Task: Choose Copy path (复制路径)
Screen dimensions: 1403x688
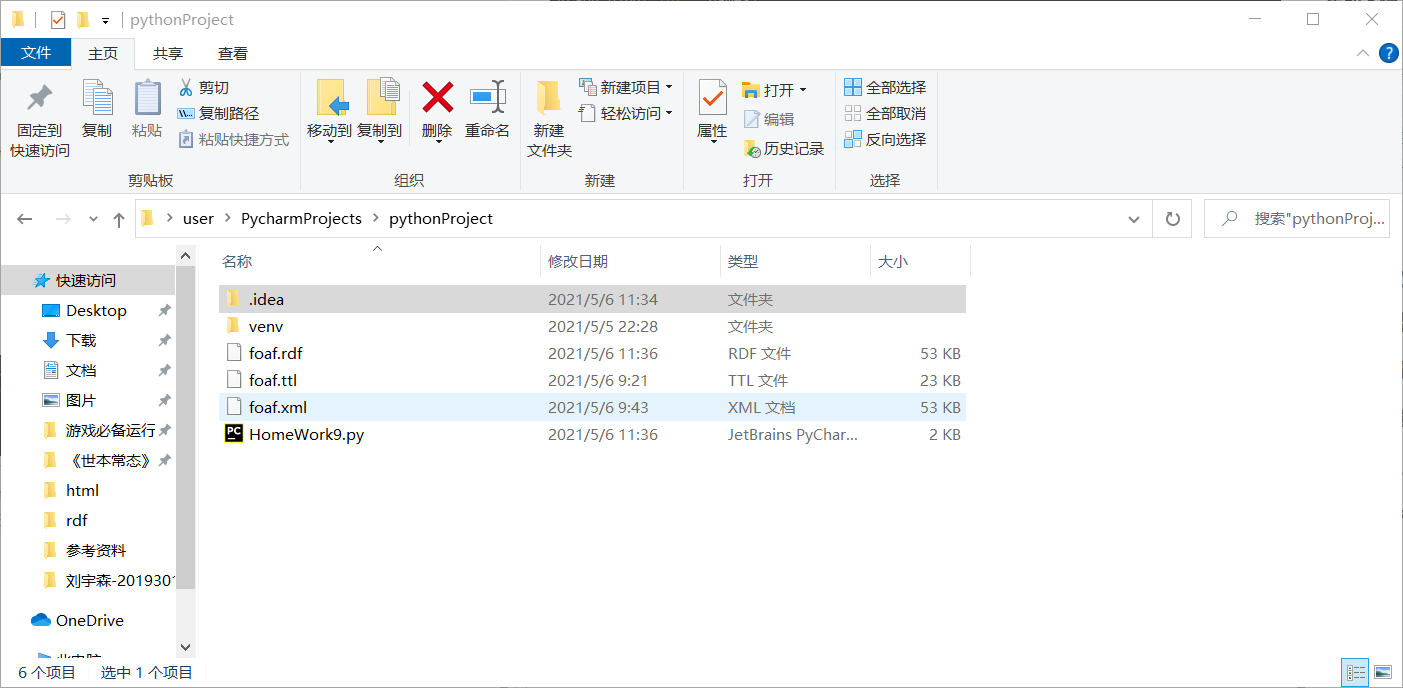Action: (x=218, y=114)
